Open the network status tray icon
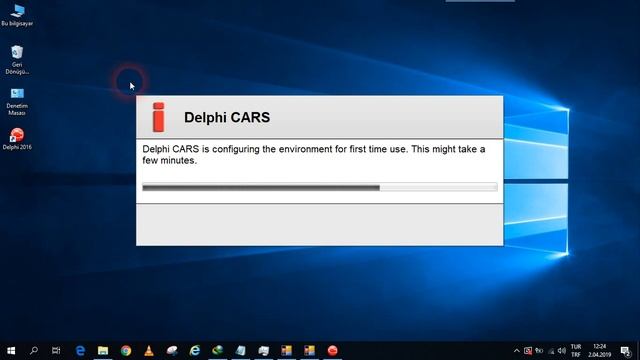 pyautogui.click(x=551, y=351)
